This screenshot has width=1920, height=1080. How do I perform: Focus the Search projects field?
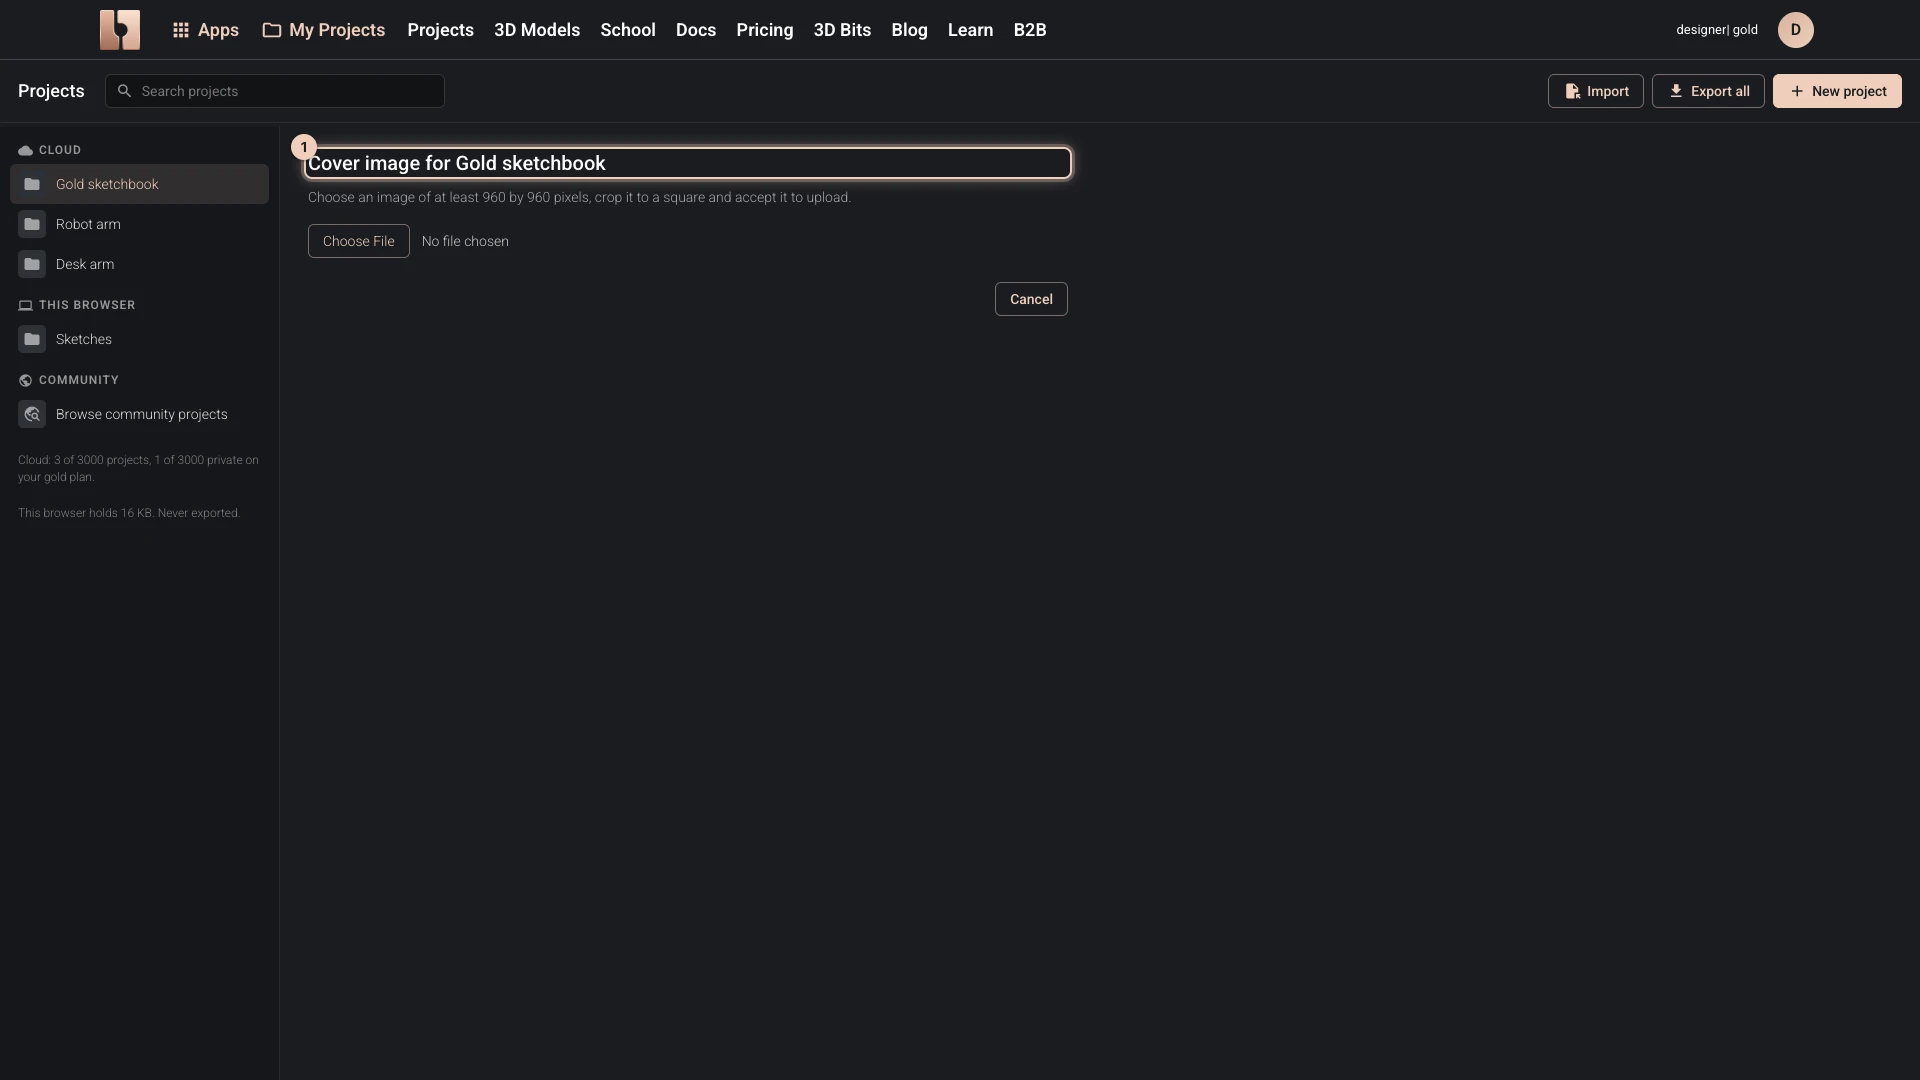[275, 91]
